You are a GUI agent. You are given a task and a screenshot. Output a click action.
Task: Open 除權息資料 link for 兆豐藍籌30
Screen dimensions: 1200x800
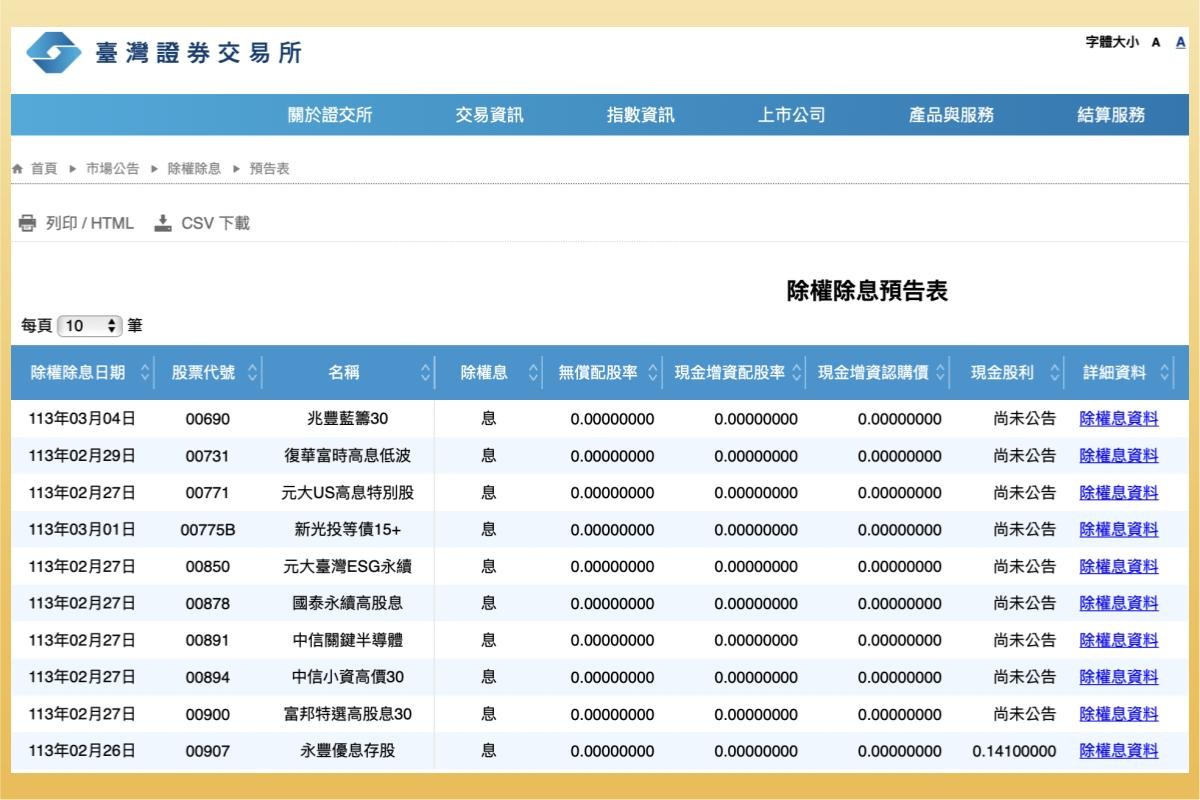1120,417
